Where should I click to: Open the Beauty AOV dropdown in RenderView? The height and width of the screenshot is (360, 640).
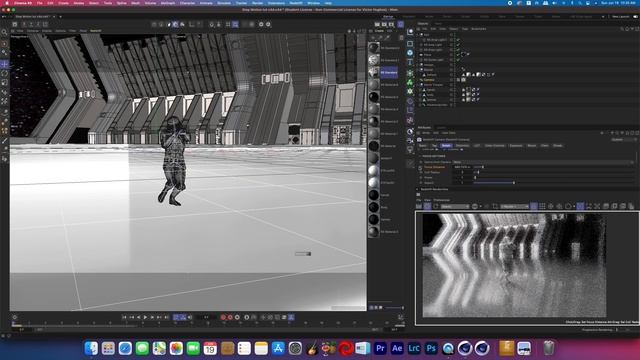point(455,207)
